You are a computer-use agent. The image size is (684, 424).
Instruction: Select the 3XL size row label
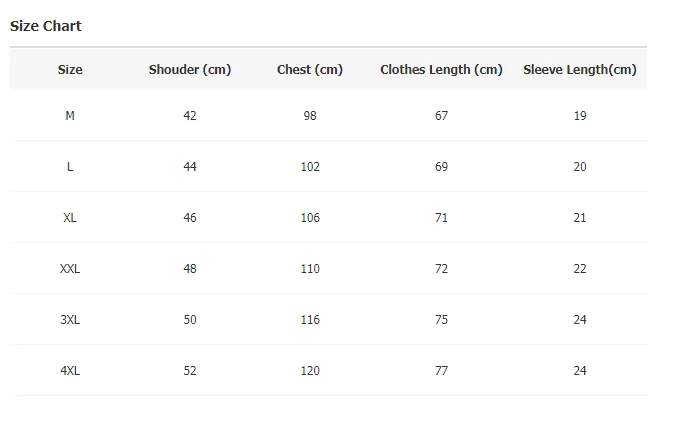(70, 320)
